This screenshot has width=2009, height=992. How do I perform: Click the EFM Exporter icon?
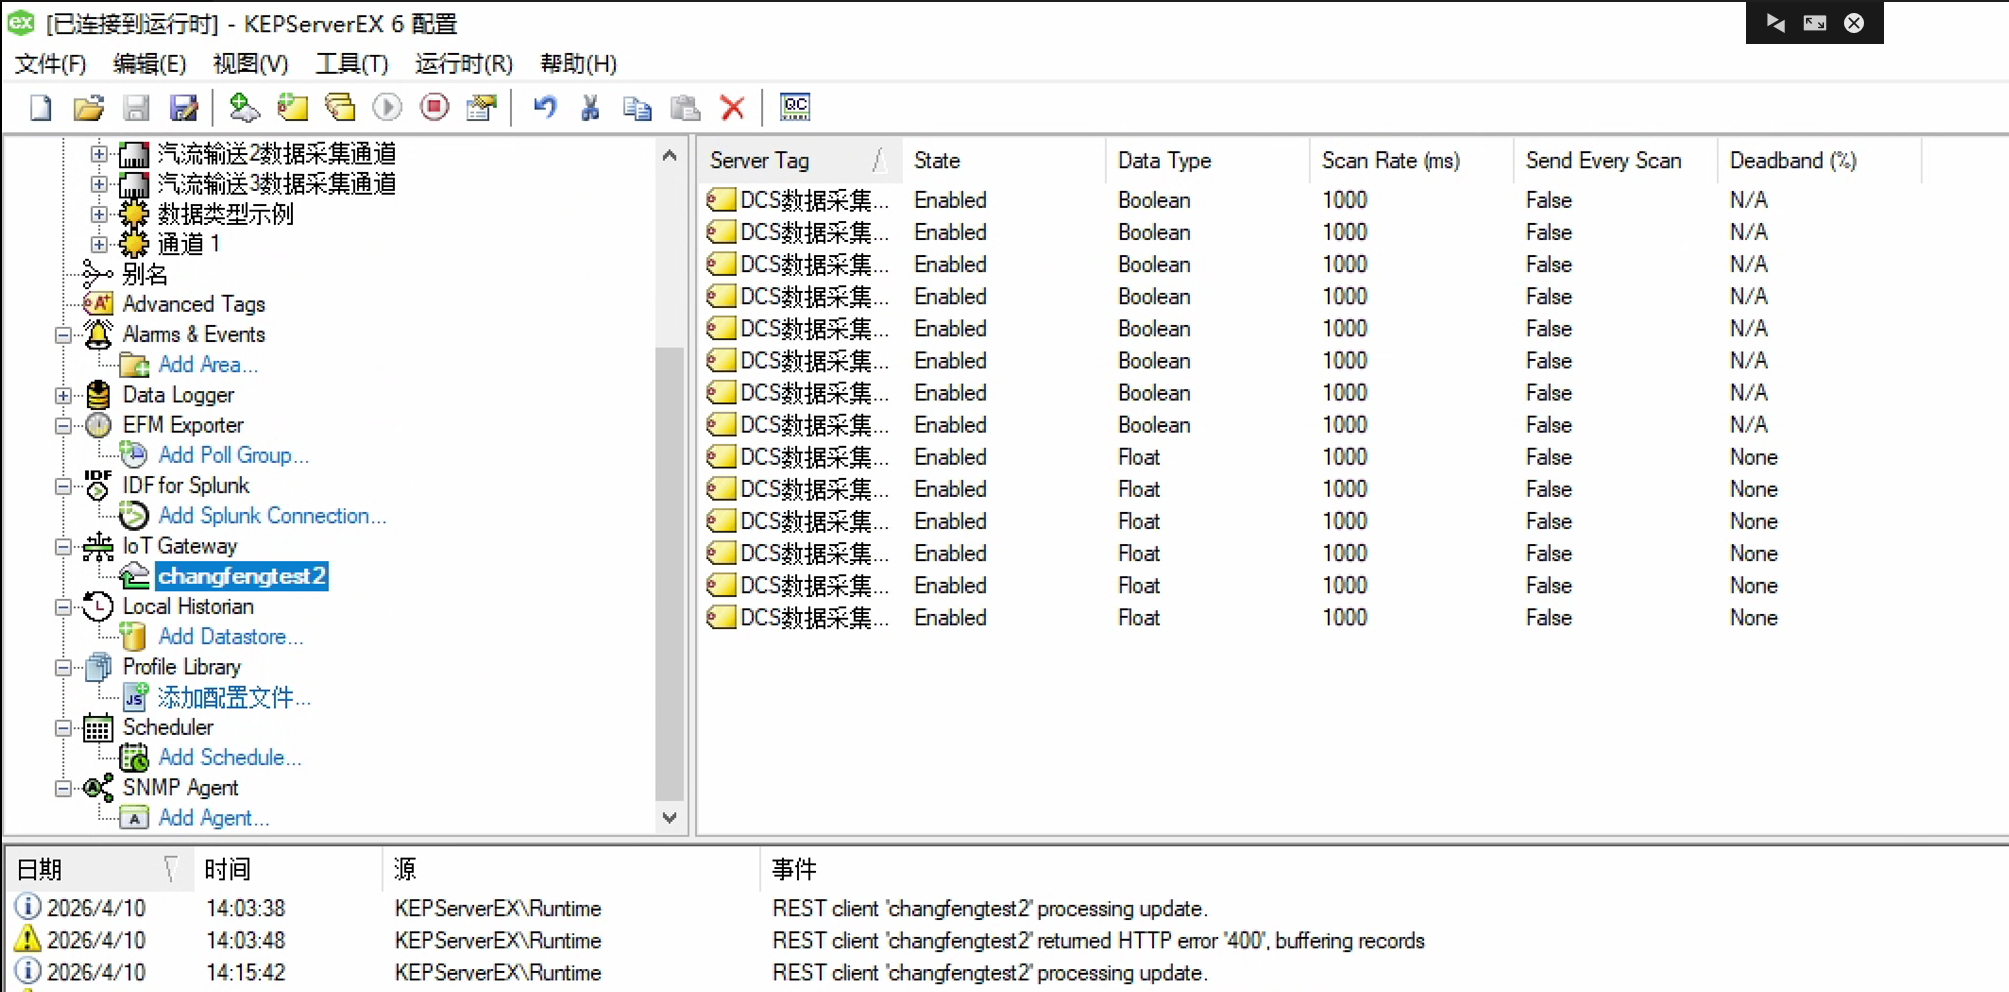click(x=98, y=425)
